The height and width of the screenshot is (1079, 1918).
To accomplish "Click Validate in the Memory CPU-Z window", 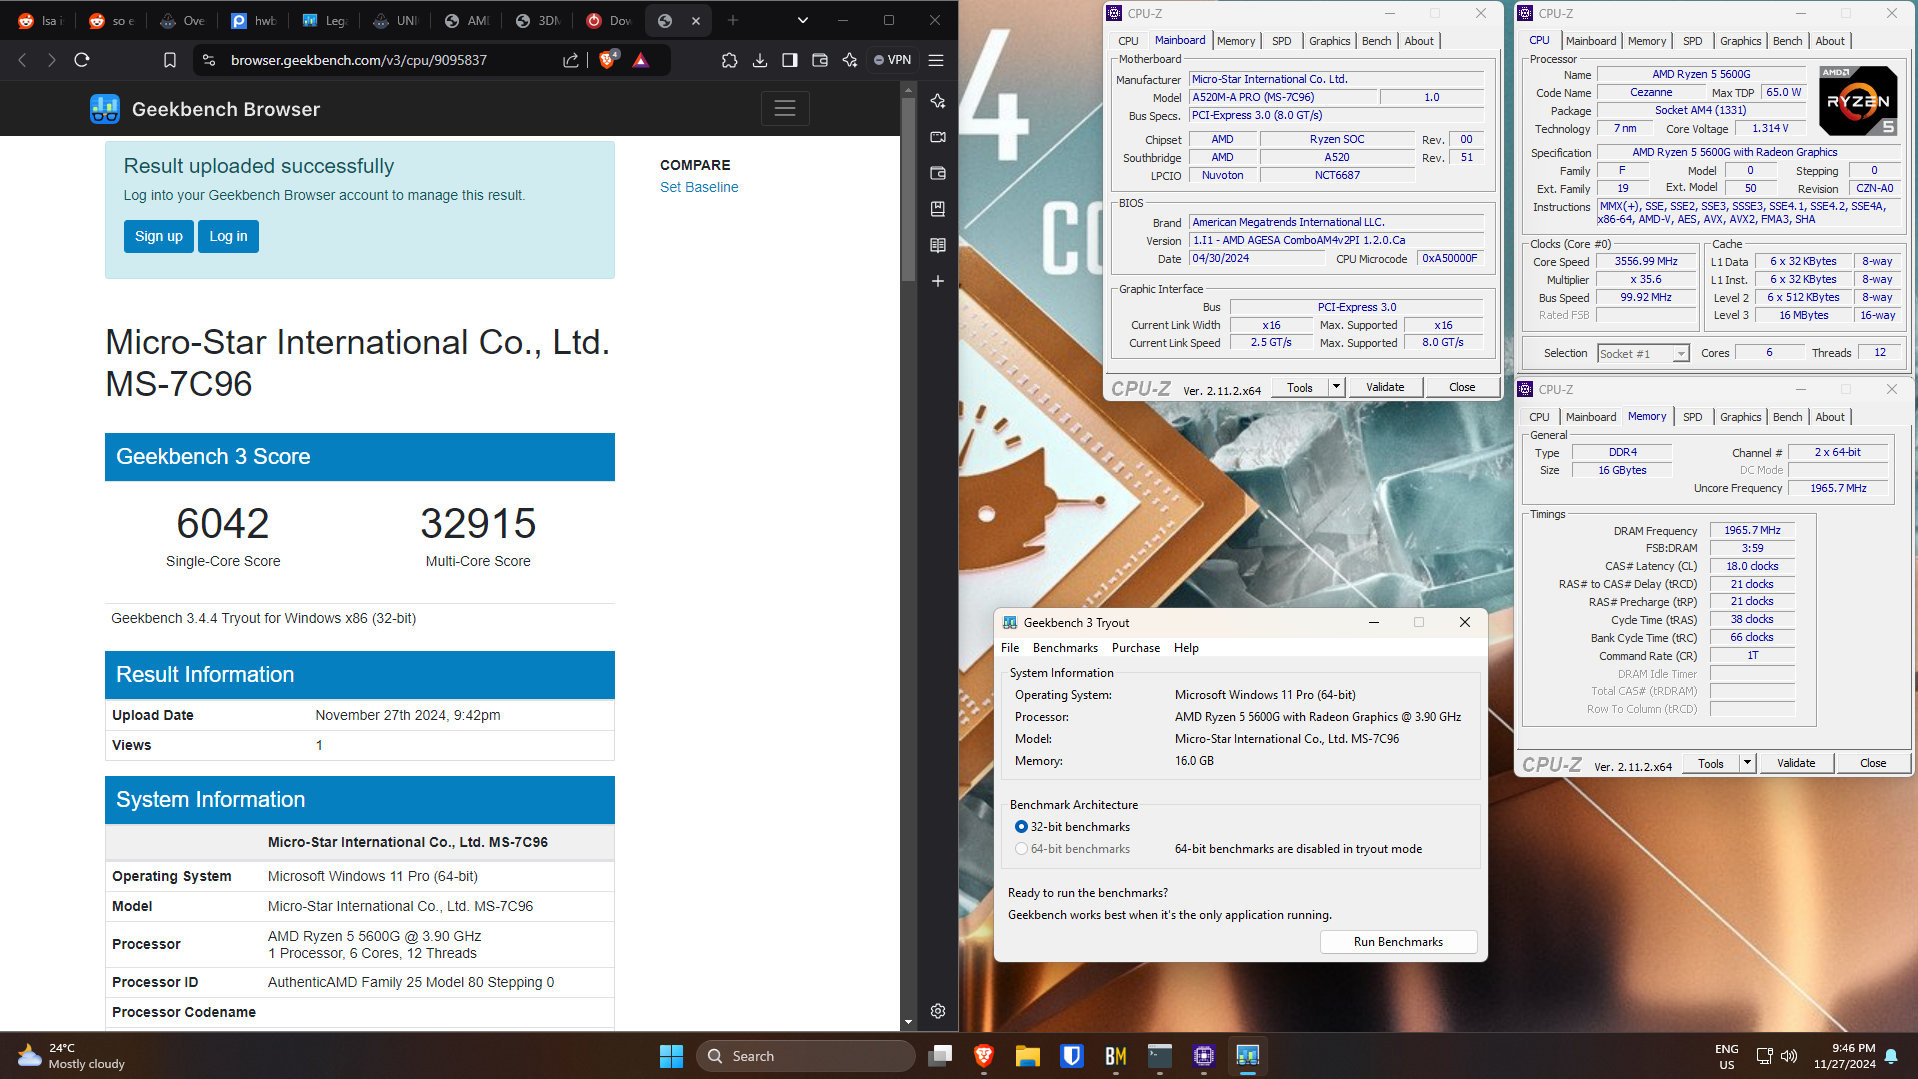I will (1796, 763).
